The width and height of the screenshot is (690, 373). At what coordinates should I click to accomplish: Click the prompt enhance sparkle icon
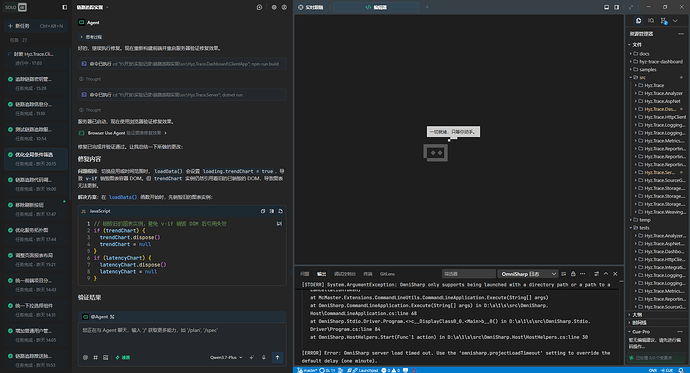pos(252,358)
